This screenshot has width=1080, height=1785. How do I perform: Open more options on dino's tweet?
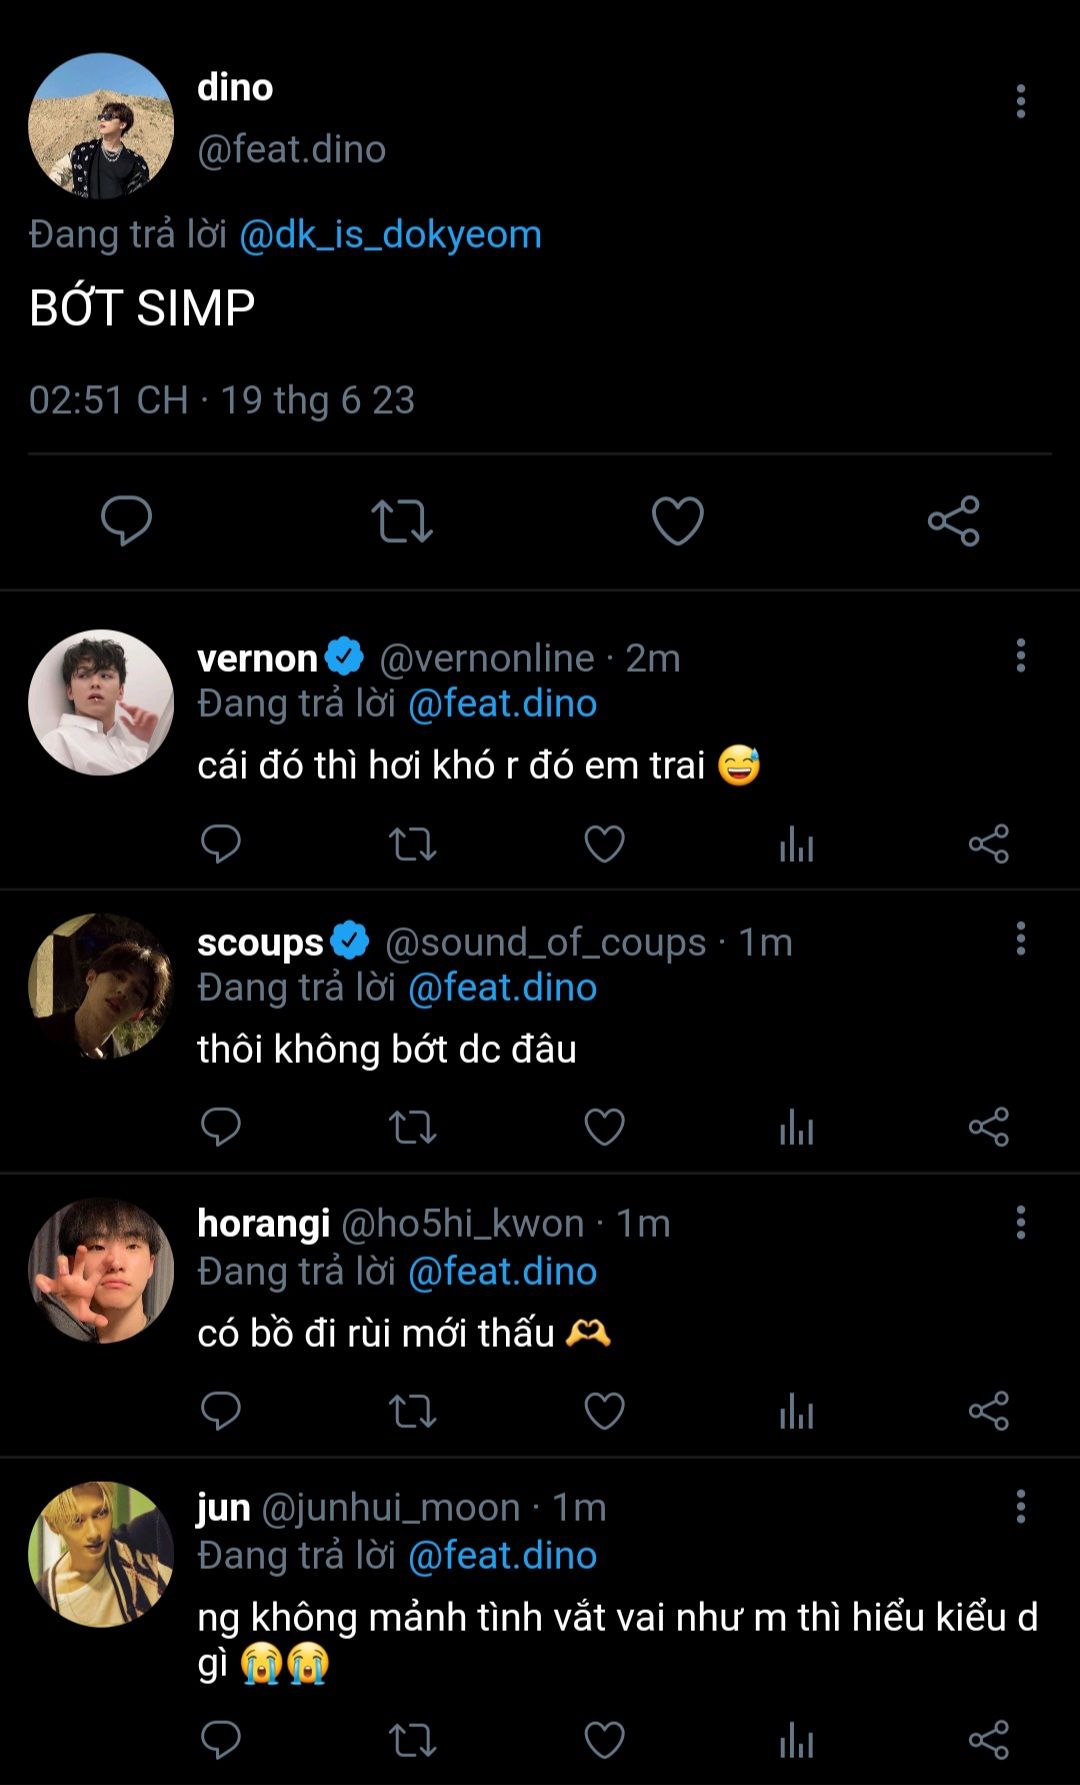click(x=1020, y=101)
